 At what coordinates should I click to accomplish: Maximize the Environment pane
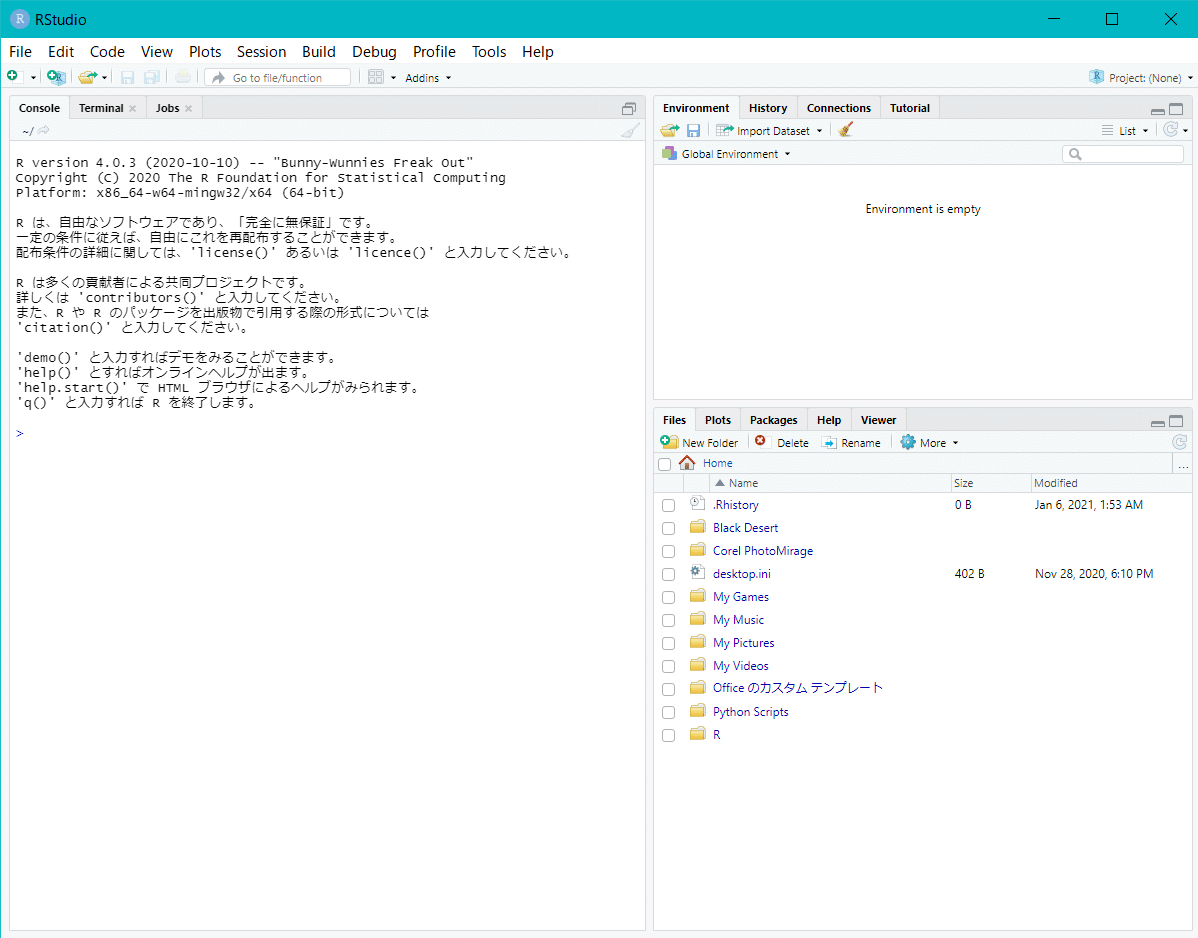pyautogui.click(x=1177, y=109)
